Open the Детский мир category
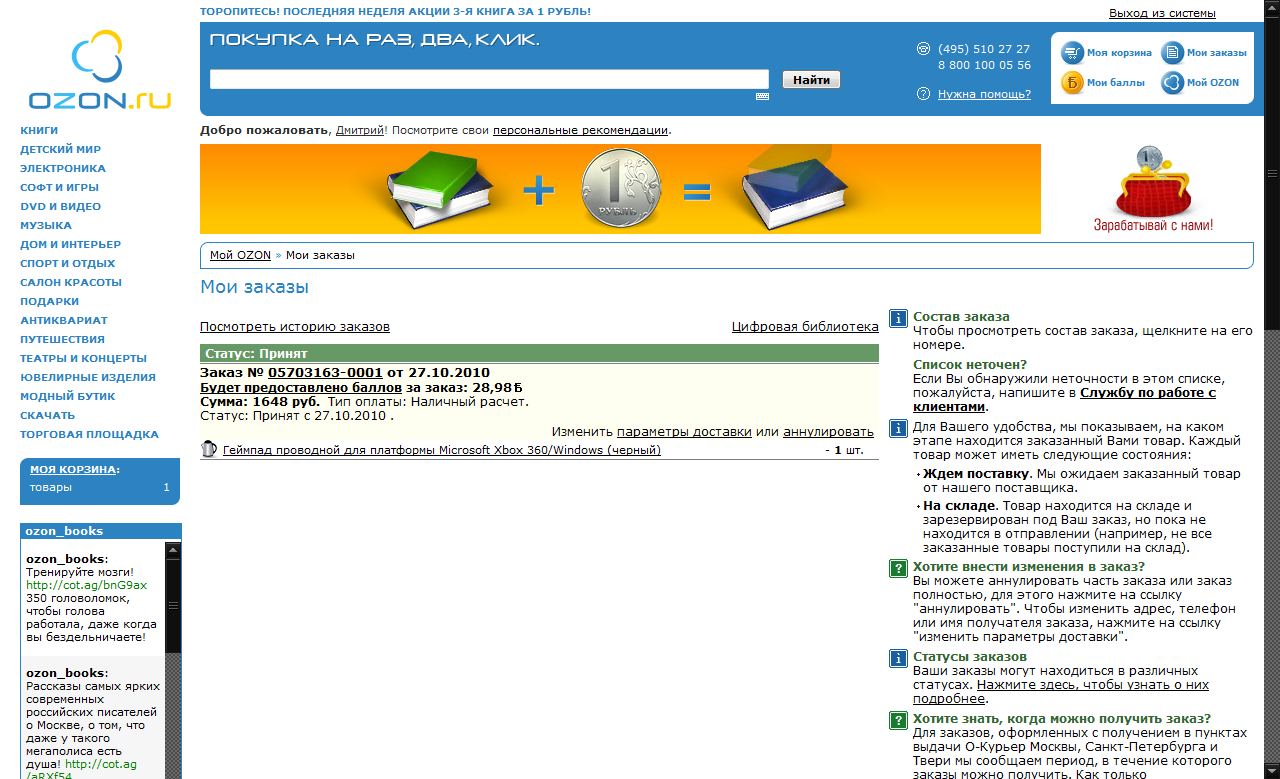This screenshot has height=779, width=1280. click(x=60, y=149)
